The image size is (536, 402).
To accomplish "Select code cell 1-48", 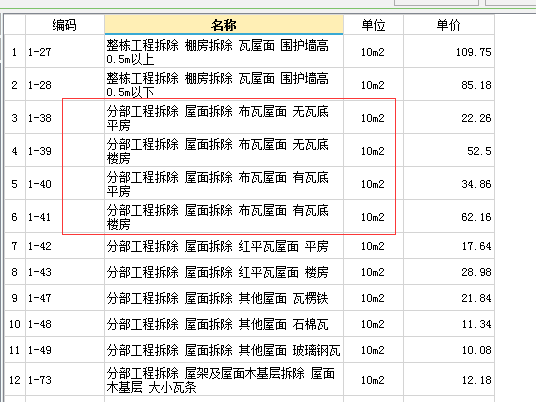I will click(x=65, y=324).
